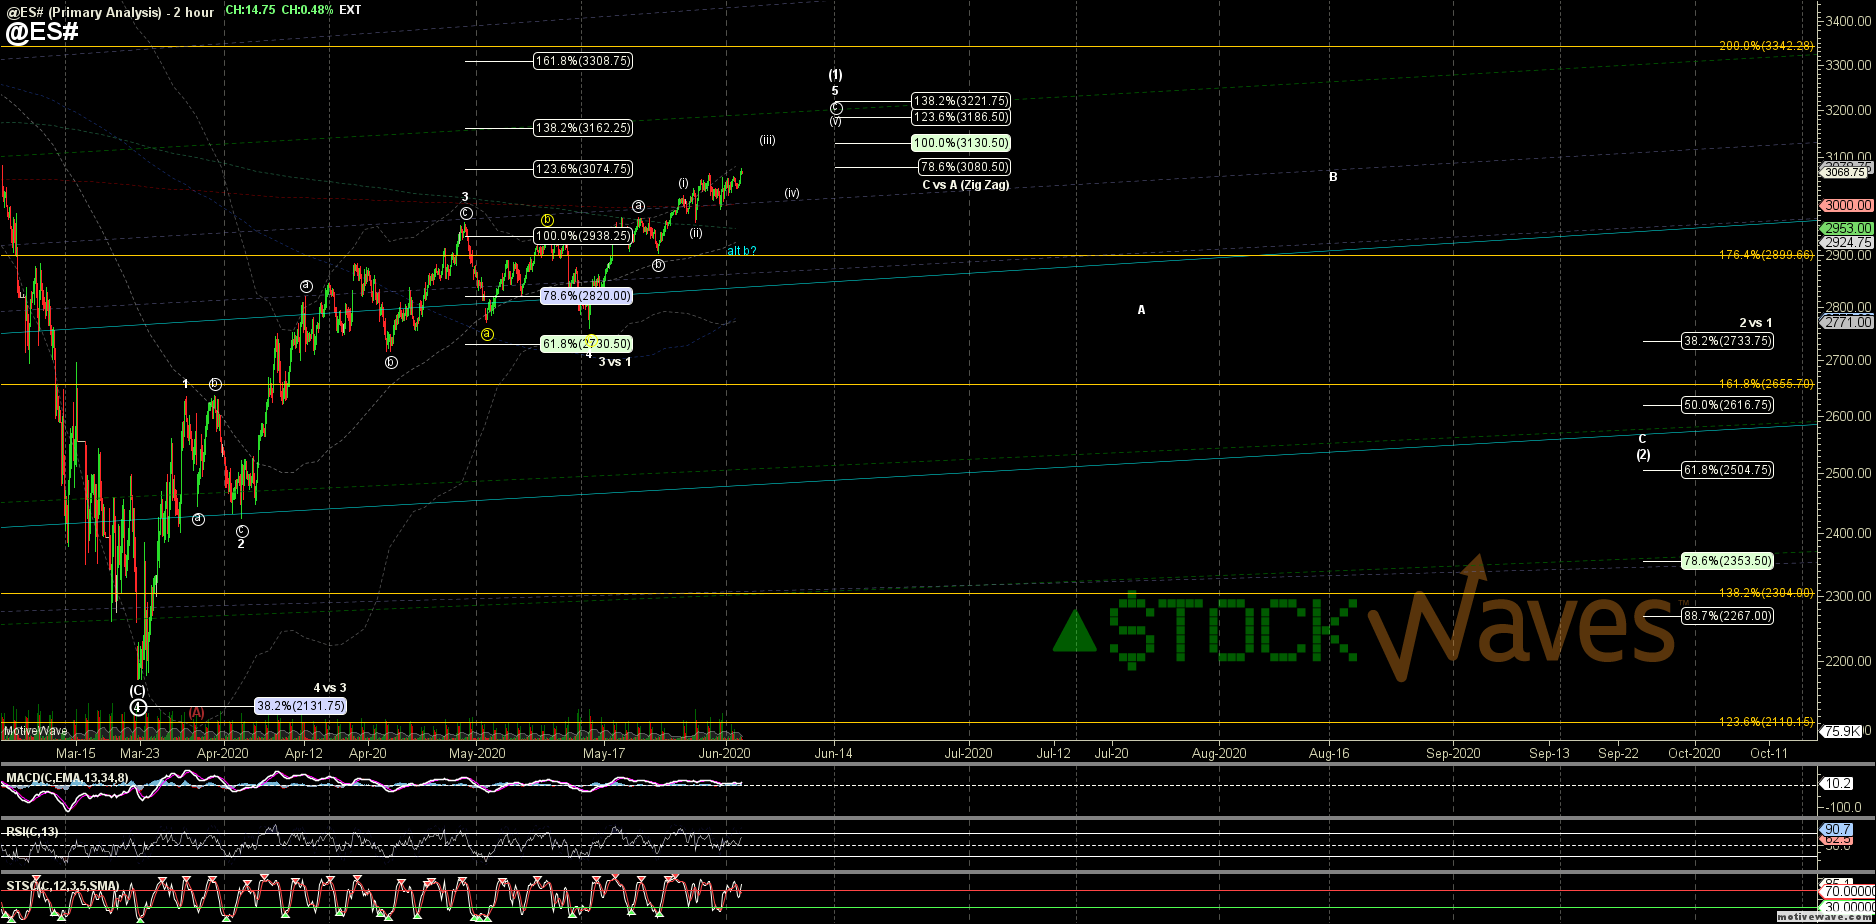Select the '138.2%(3162.25)' Fibonacci label
The image size is (1876, 924).
583,128
